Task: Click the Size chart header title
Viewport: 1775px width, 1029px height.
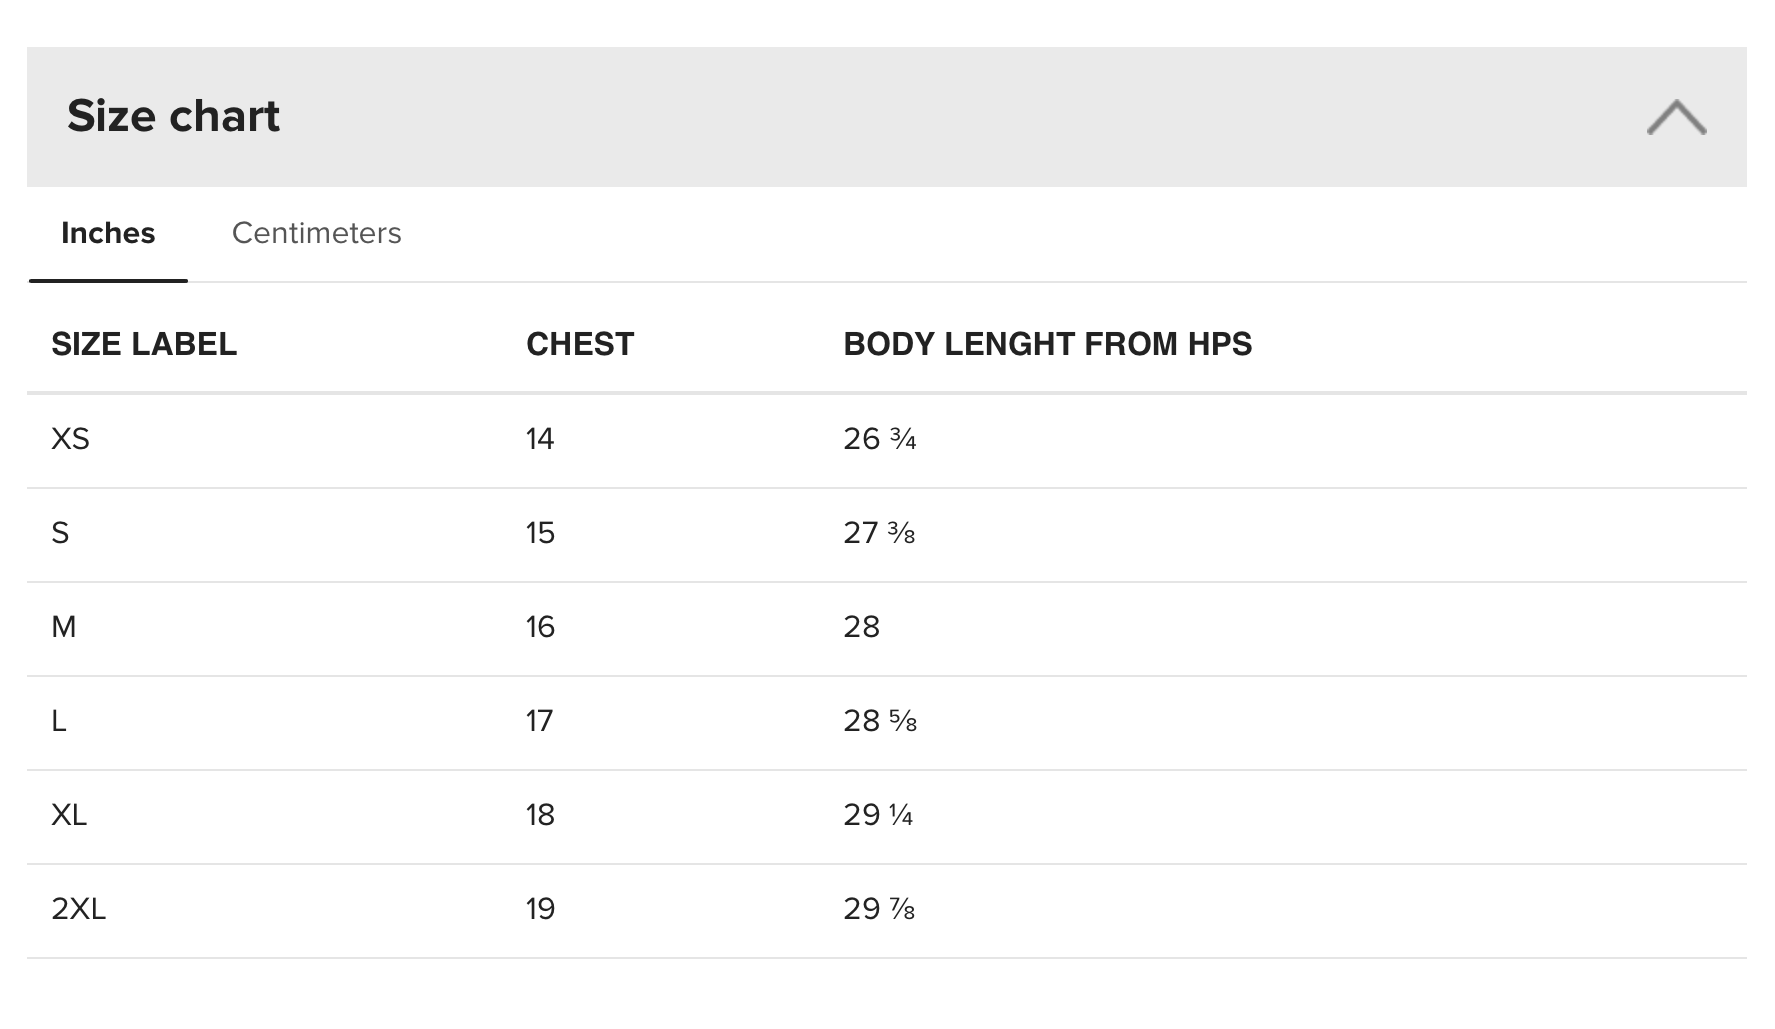Action: (173, 116)
